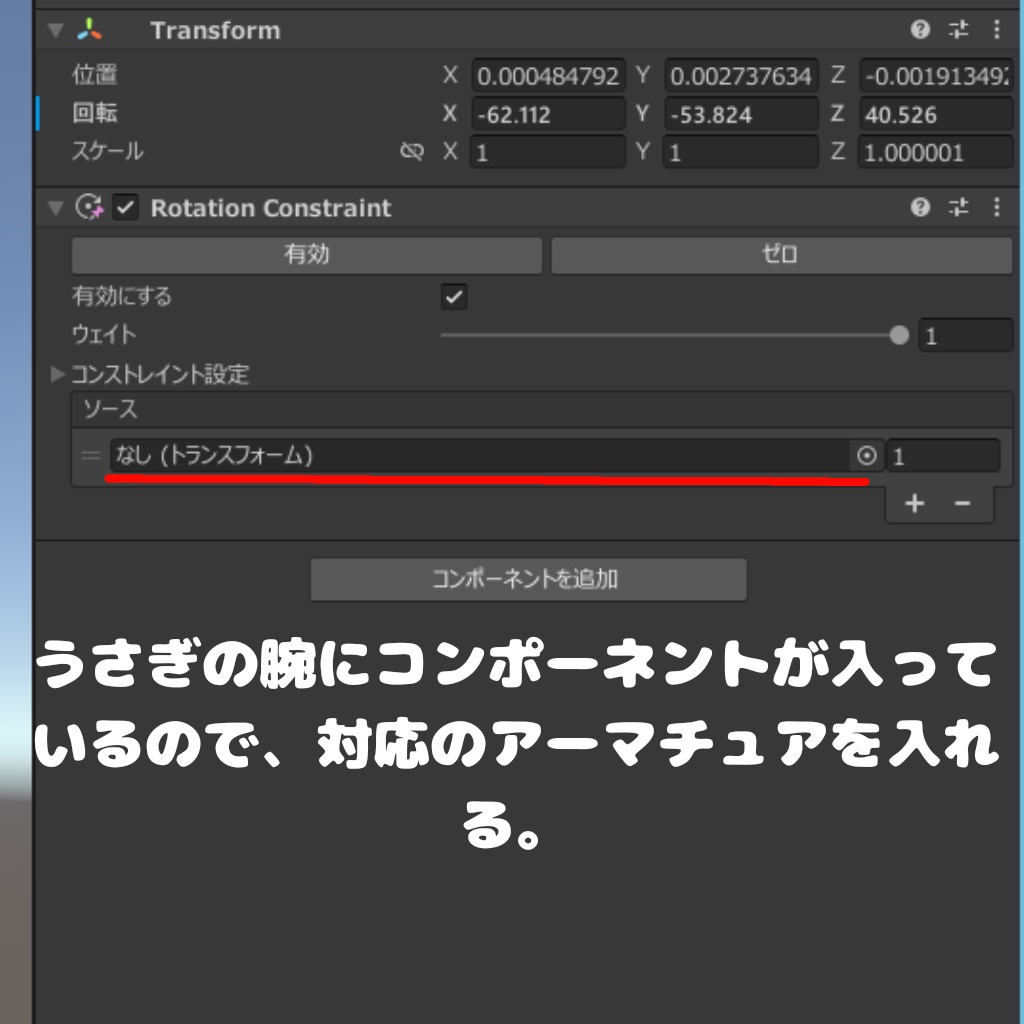Add a source with plus button
This screenshot has height=1024, width=1024.
tap(914, 503)
